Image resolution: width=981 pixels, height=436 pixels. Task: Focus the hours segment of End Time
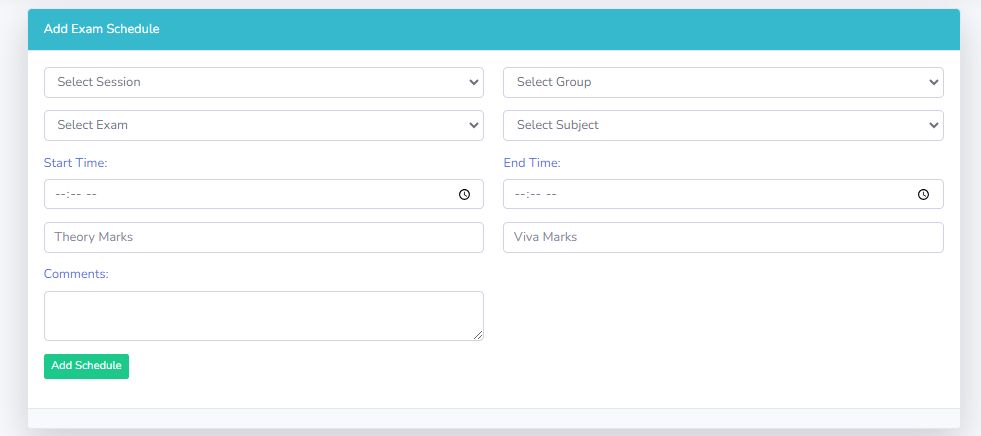519,195
